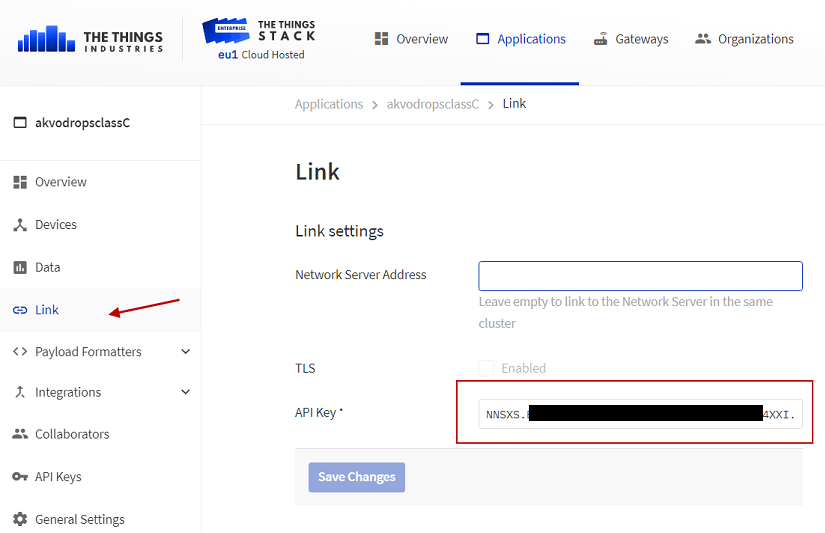Image resolution: width=825 pixels, height=533 pixels.
Task: Go to akvodropsclassC breadcrumb link
Action: (432, 104)
